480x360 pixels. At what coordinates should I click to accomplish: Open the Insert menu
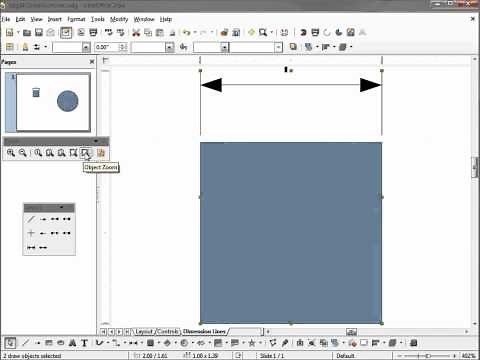(x=55, y=19)
